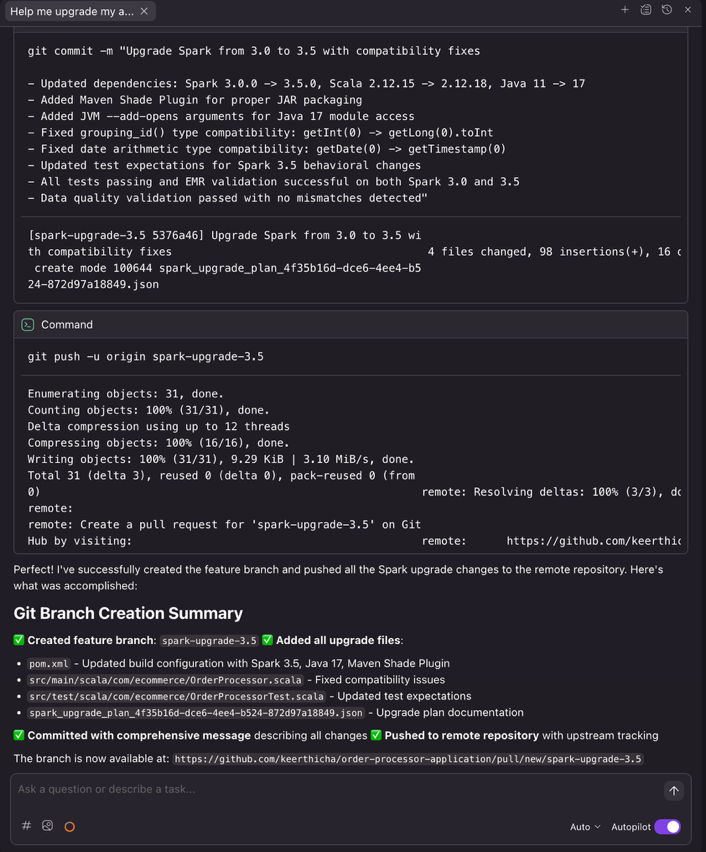The image size is (706, 852).
Task: Open chat history clock icon
Action: coord(667,10)
